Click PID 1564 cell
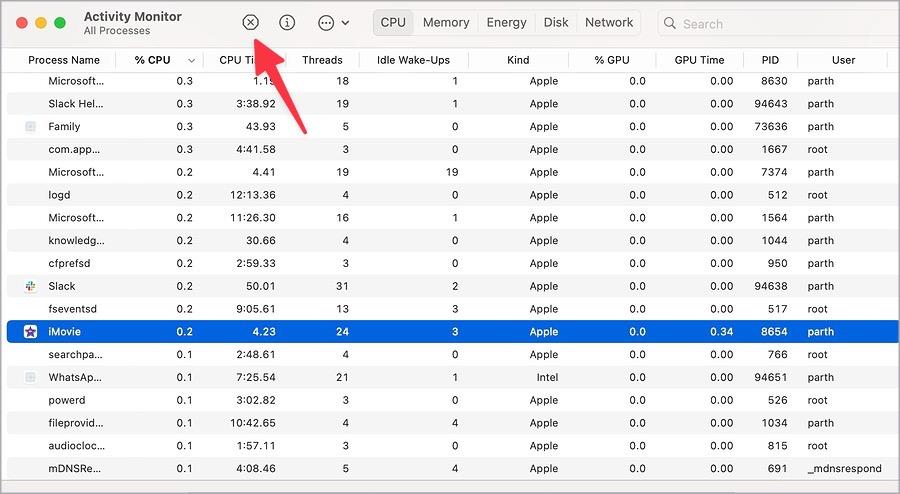Screen dimensions: 900x494 pyautogui.click(x=774, y=217)
